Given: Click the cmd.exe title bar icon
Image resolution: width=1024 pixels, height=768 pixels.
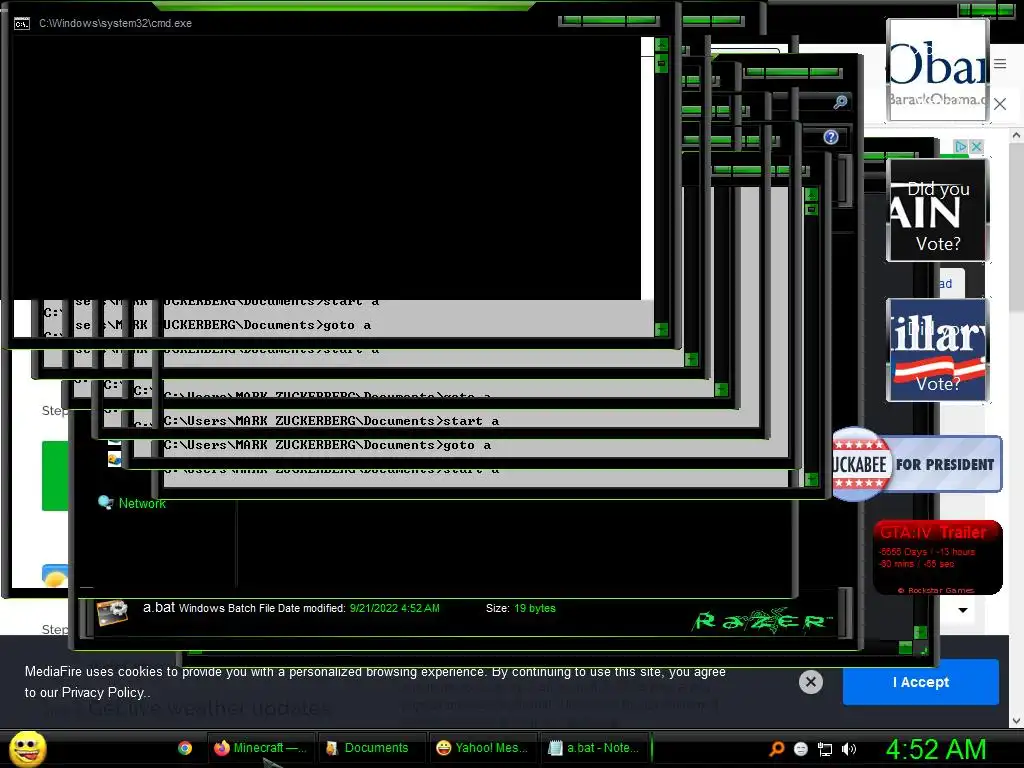Looking at the screenshot, I should tap(22, 24).
